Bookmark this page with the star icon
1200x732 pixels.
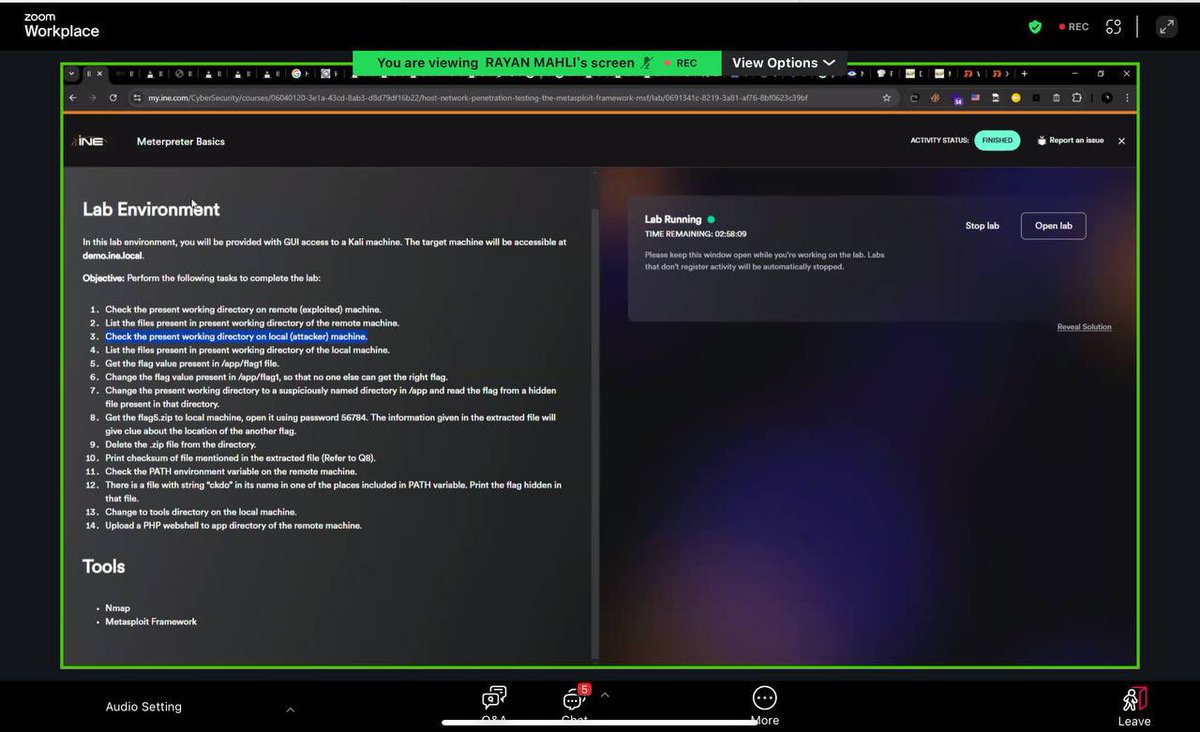(886, 98)
